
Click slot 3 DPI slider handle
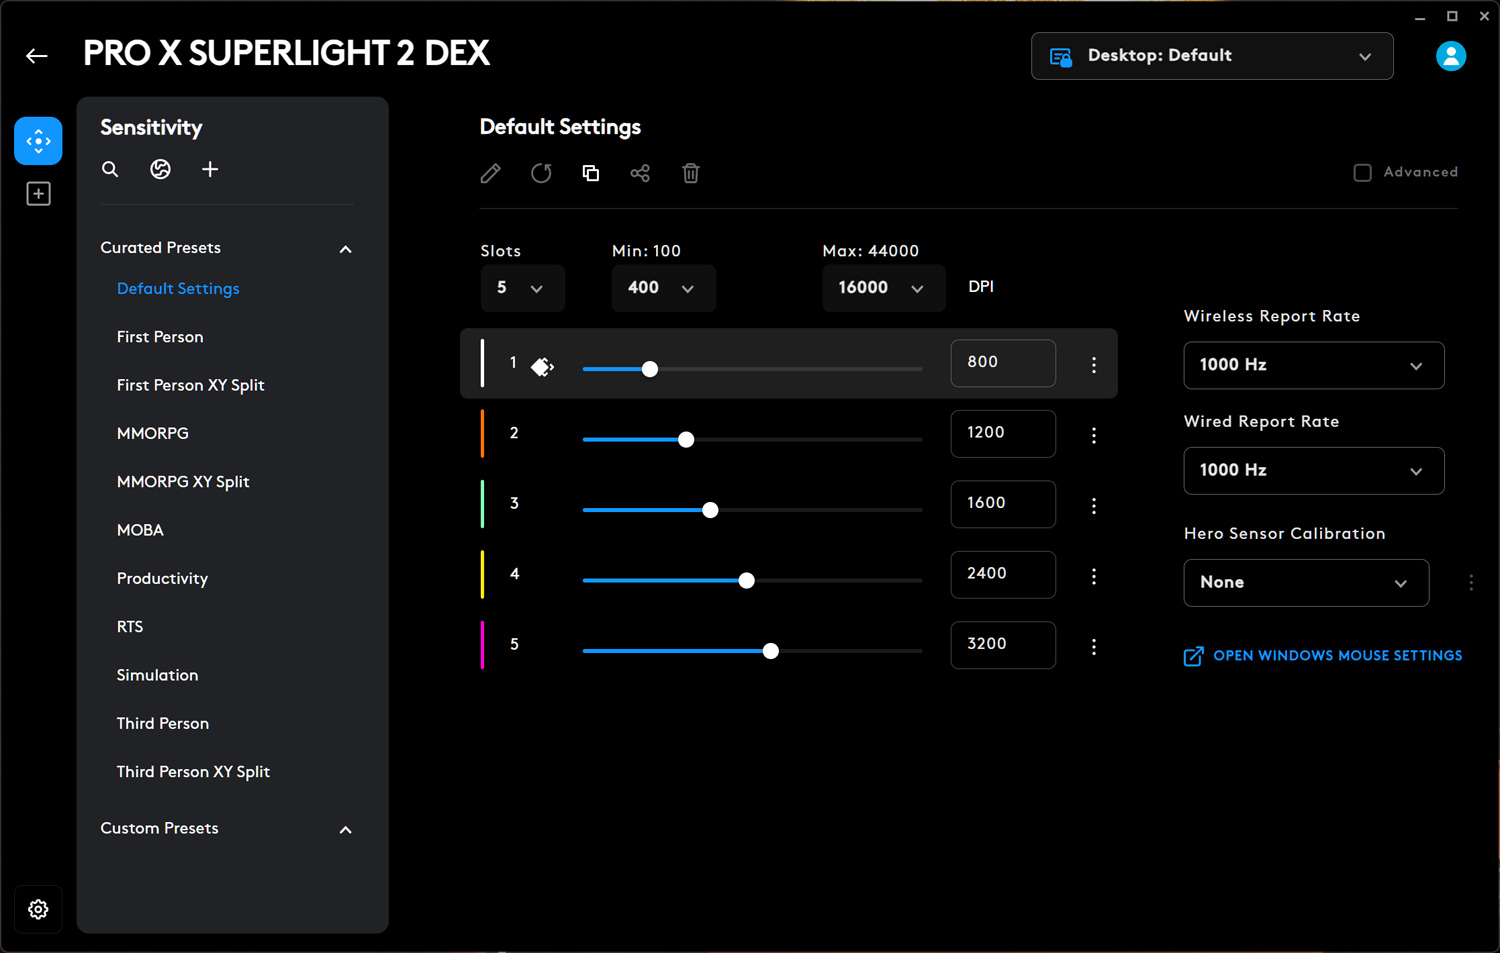click(x=710, y=510)
